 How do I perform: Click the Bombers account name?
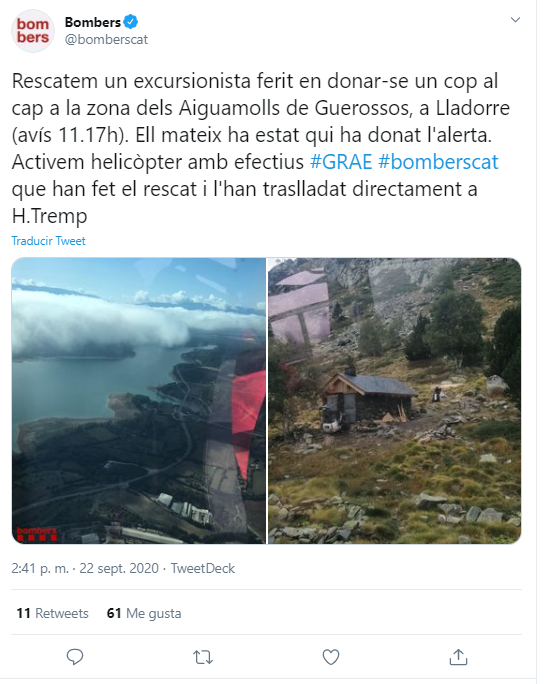tap(92, 22)
